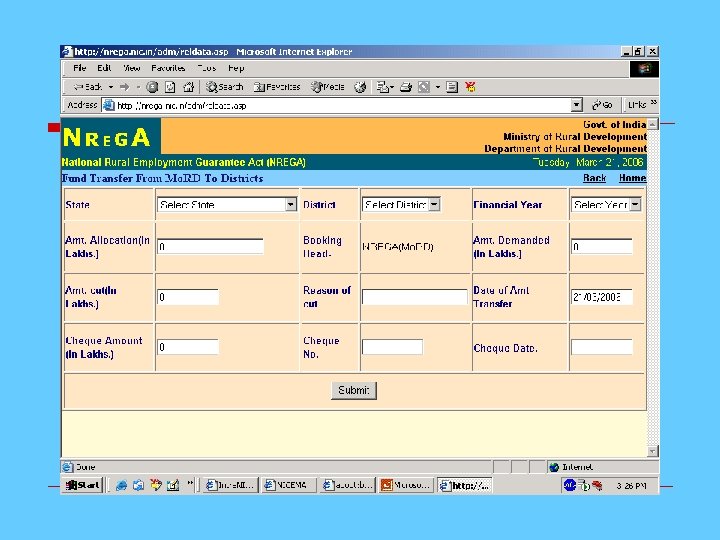Launch Internet Explorer quick launch icon

click(121, 485)
